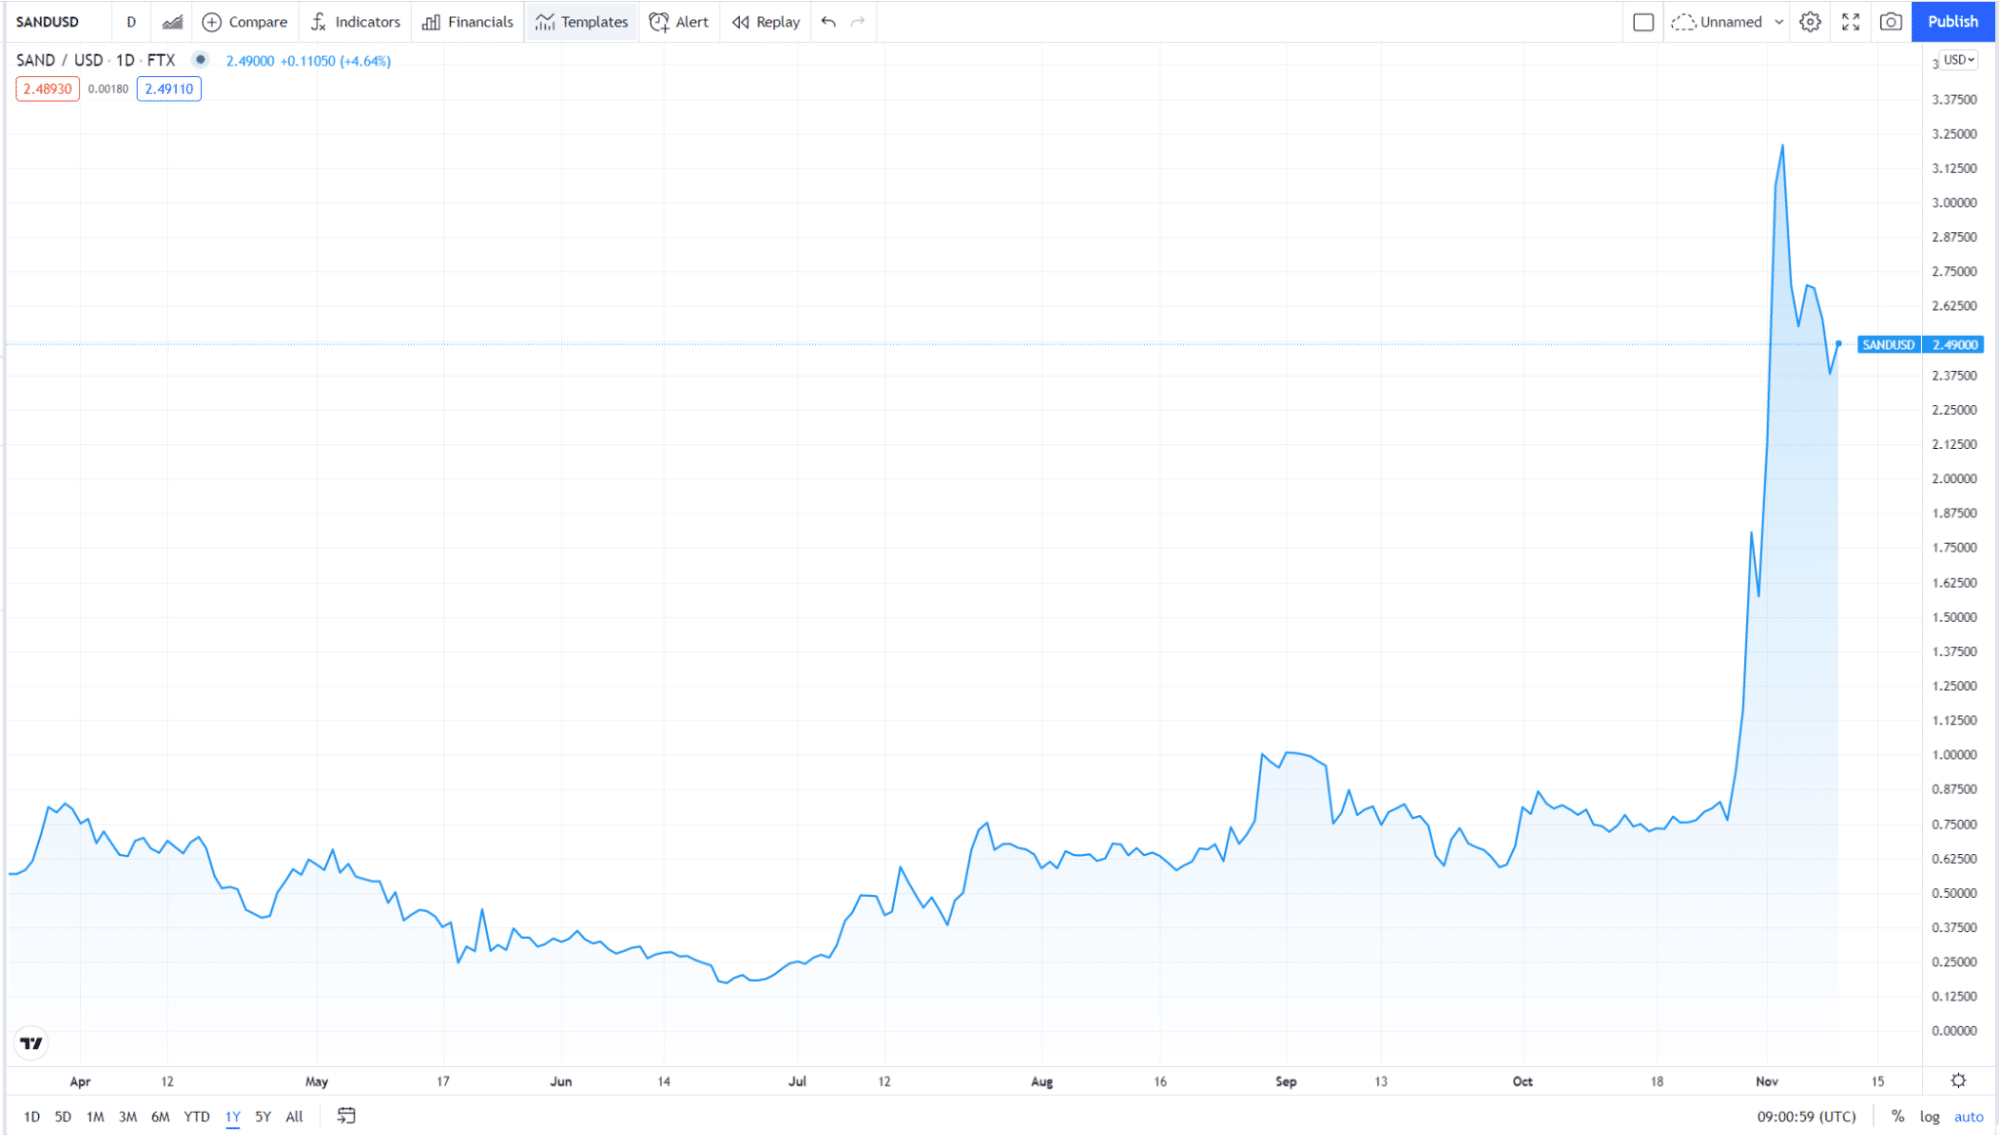This screenshot has height=1136, width=1999.
Task: Click the 3.00000 price axis label
Action: 1954,203
